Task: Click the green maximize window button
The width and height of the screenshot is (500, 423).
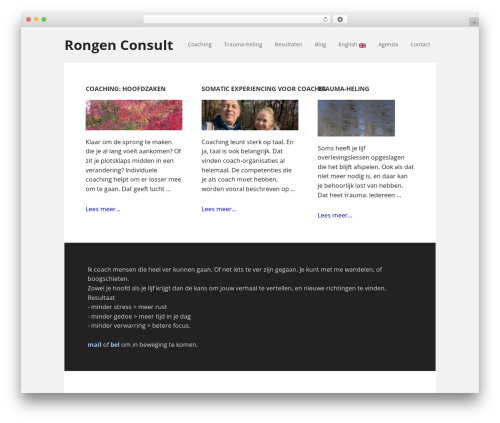Action: (44, 19)
